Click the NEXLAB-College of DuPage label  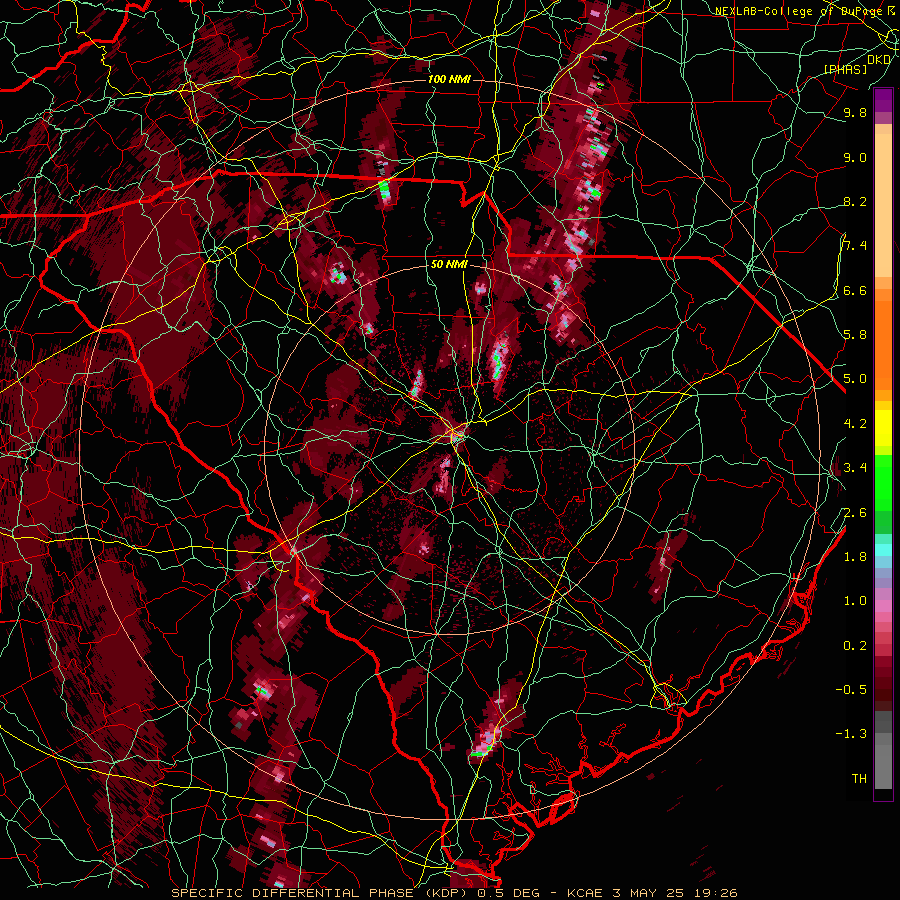pos(801,11)
